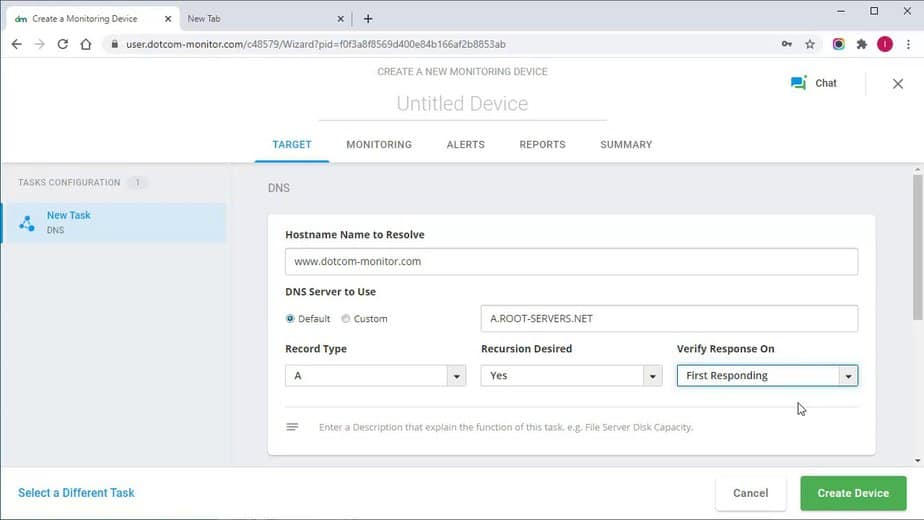Screen dimensions: 924x520
Task: Open the Chrome three-dot menu
Action: tap(908, 44)
